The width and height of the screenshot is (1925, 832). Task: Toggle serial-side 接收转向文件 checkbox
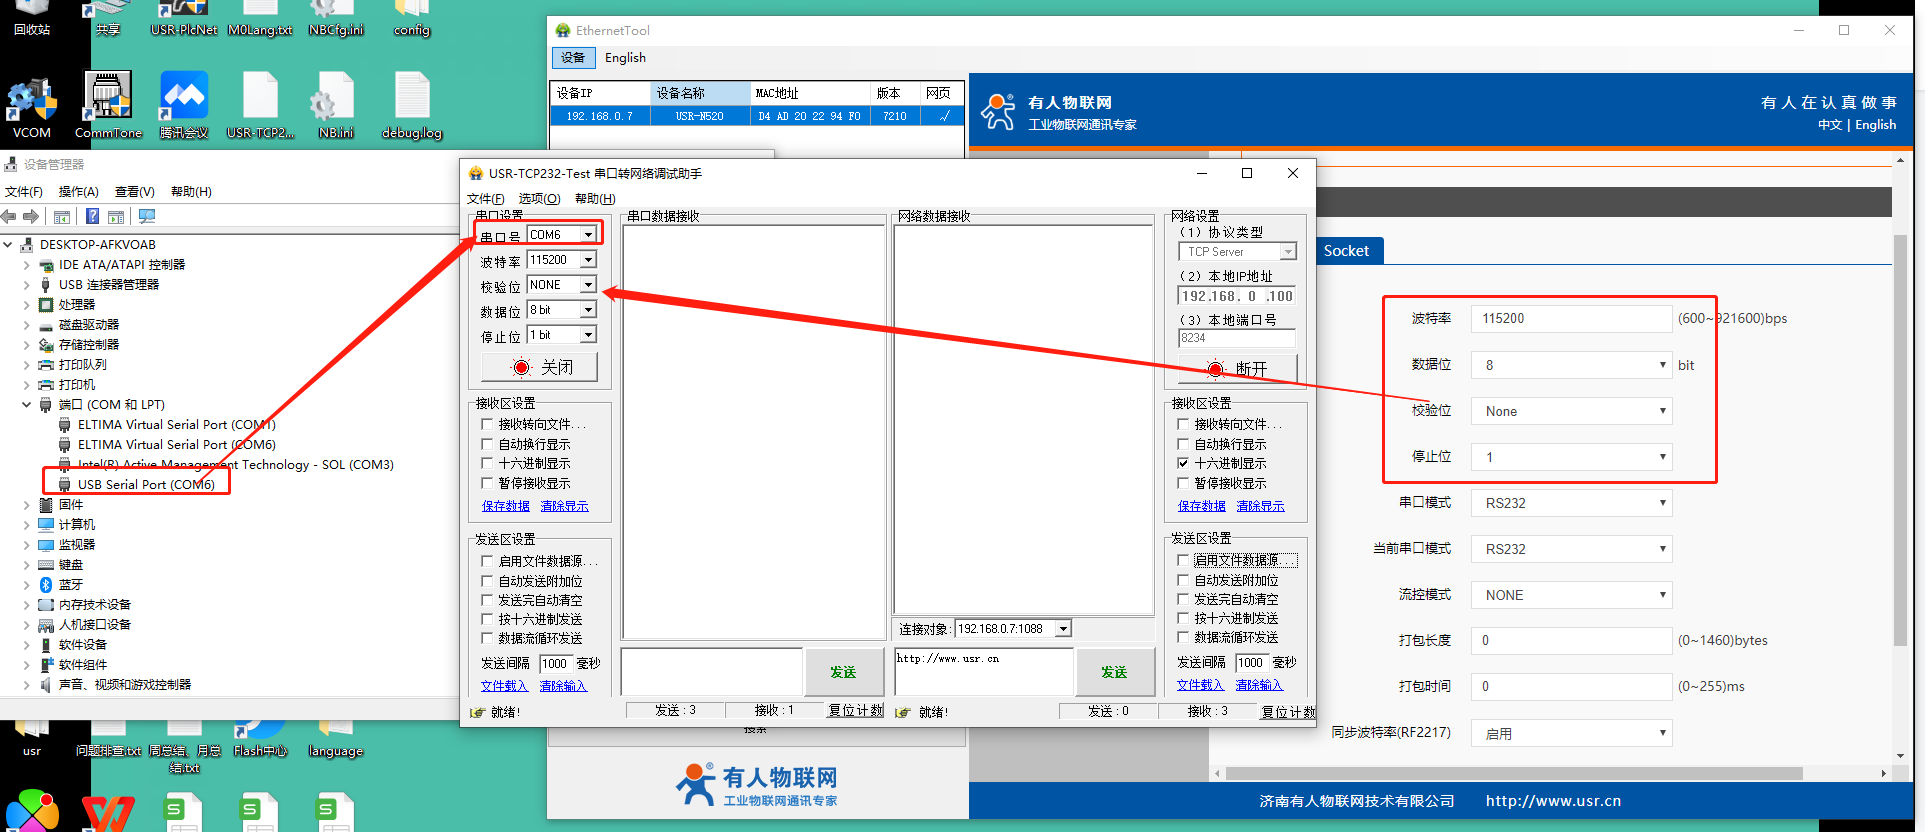coord(487,424)
